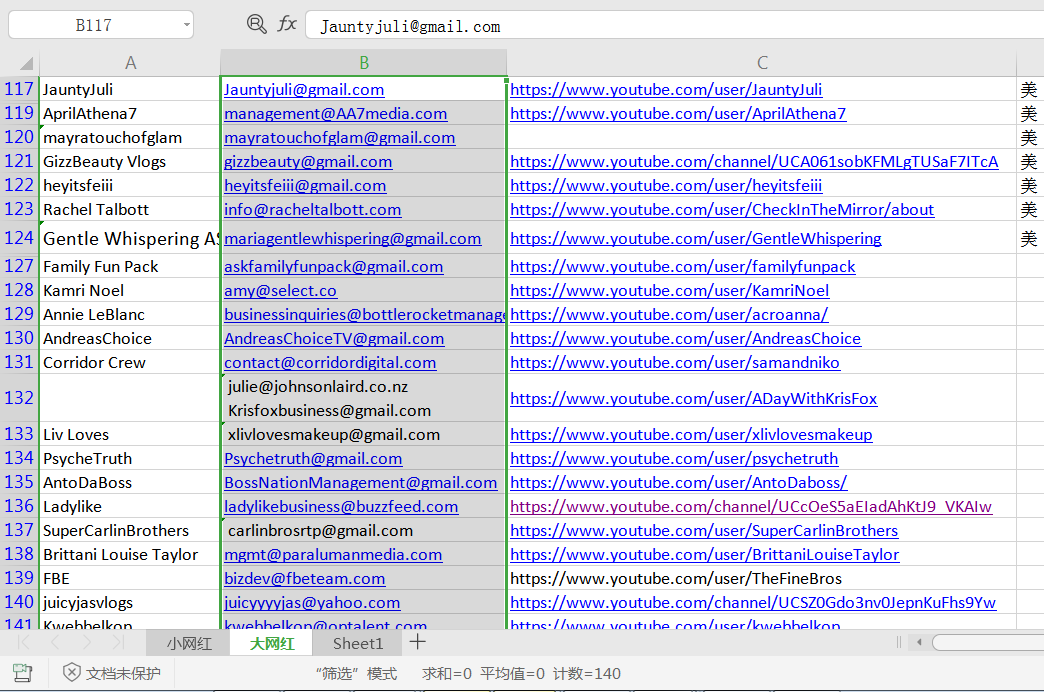Click the document protection status icon
1044x692 pixels.
click(71, 673)
